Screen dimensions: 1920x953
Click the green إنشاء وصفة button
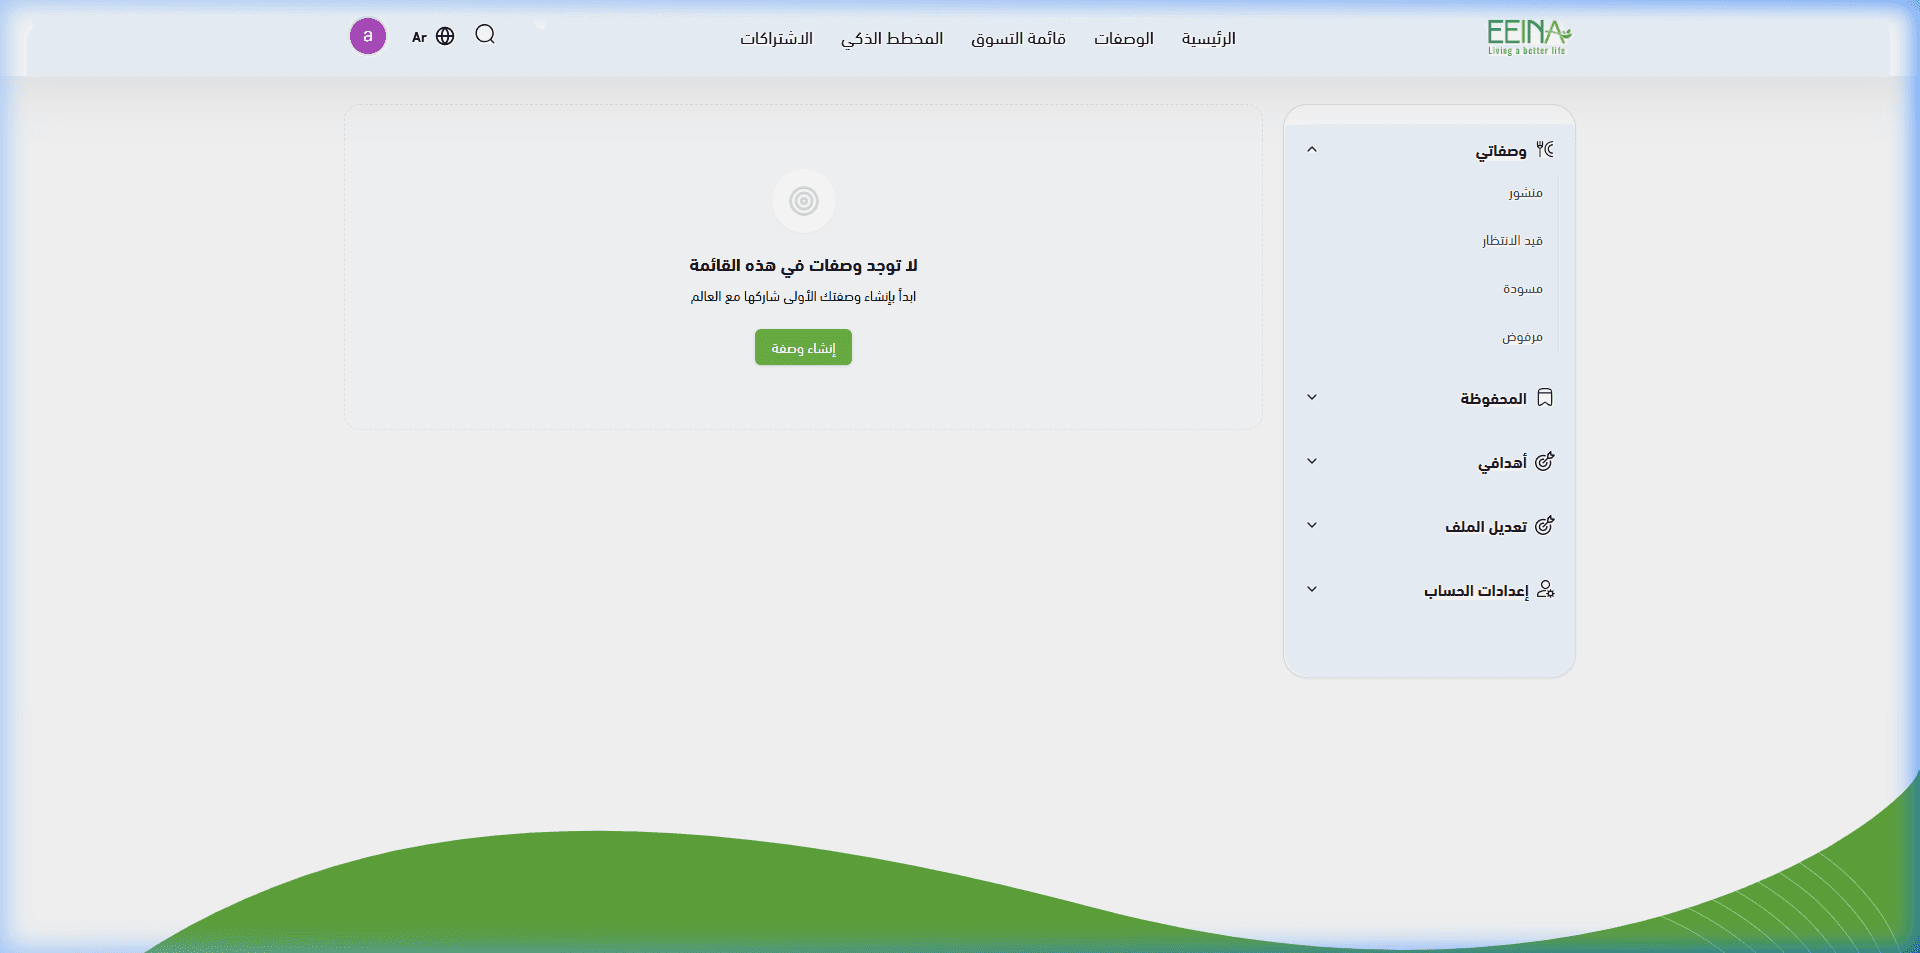[x=803, y=347]
